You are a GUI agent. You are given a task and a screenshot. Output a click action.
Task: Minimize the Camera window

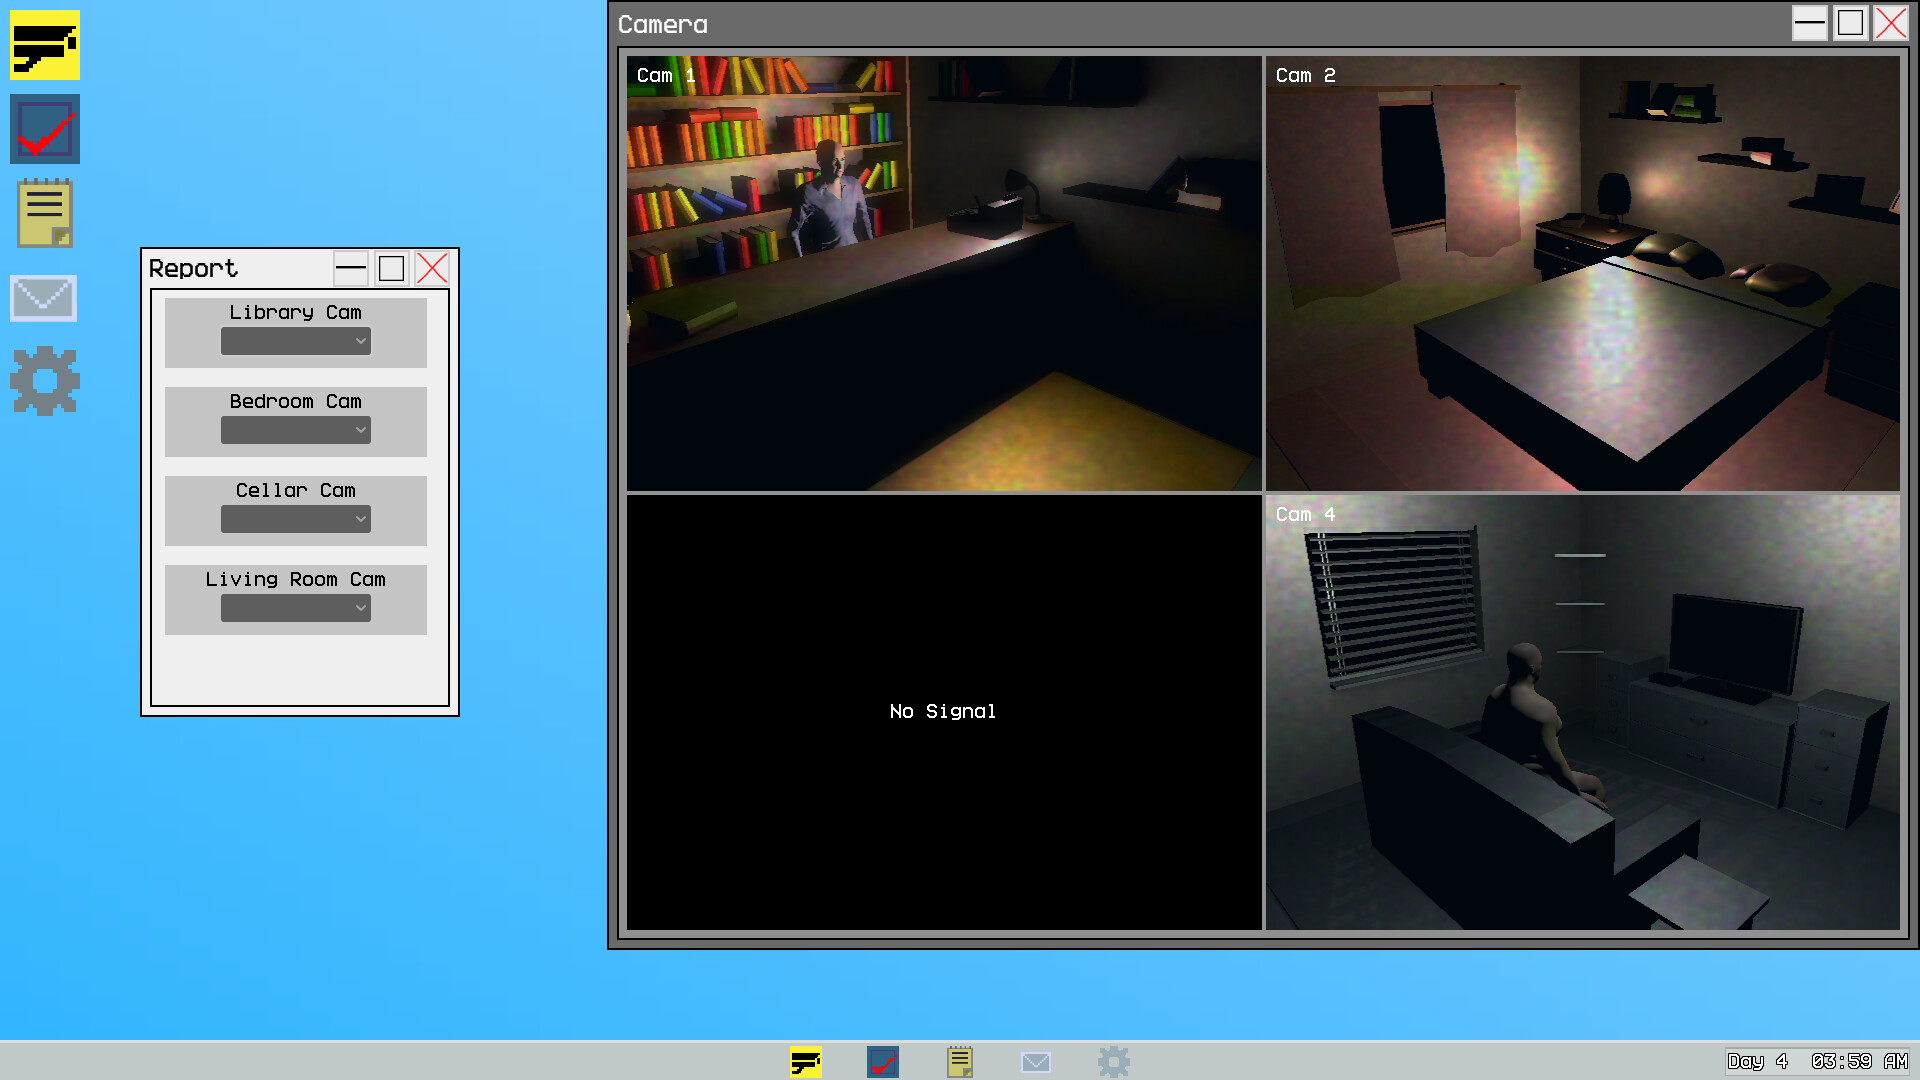tap(1810, 23)
